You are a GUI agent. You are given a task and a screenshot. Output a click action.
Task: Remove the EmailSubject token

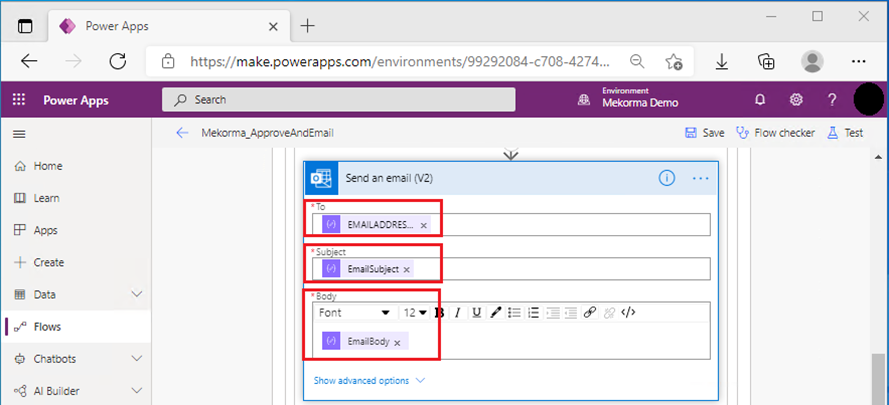(x=407, y=270)
